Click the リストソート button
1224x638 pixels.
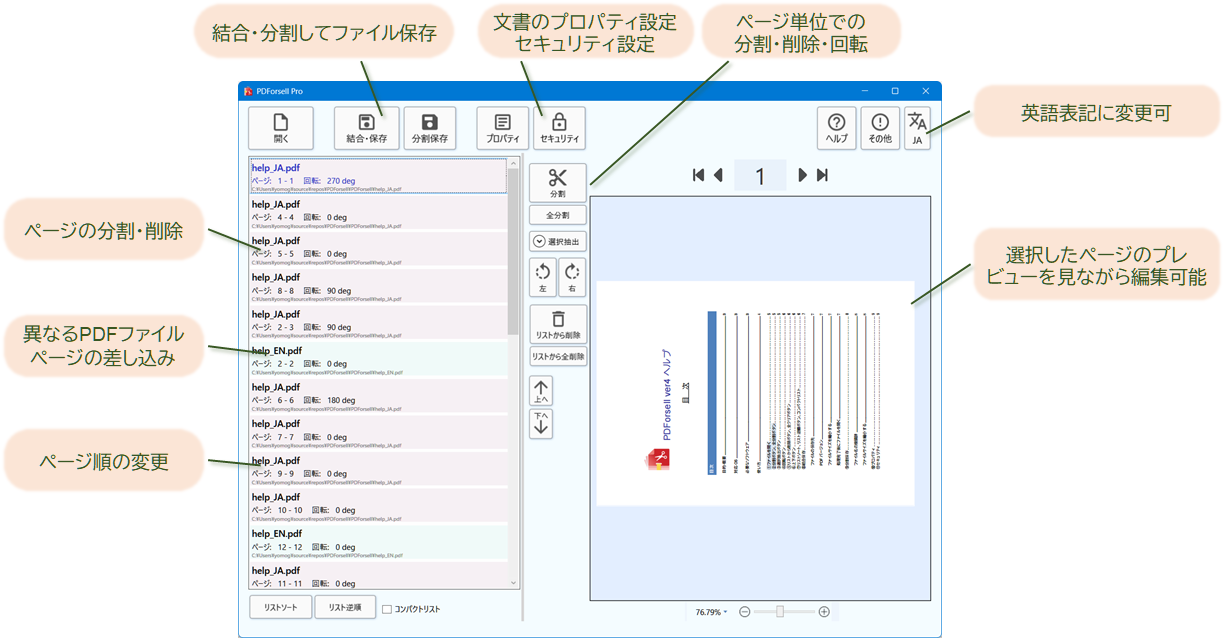click(280, 607)
